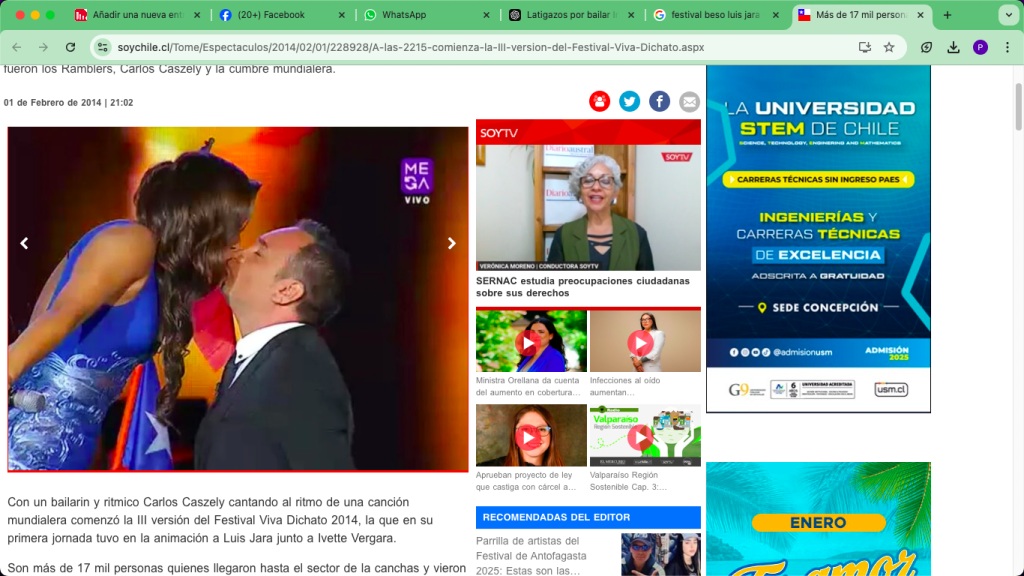Switch to the festival beso luis jara tab
Image resolution: width=1024 pixels, height=576 pixels.
[x=716, y=15]
